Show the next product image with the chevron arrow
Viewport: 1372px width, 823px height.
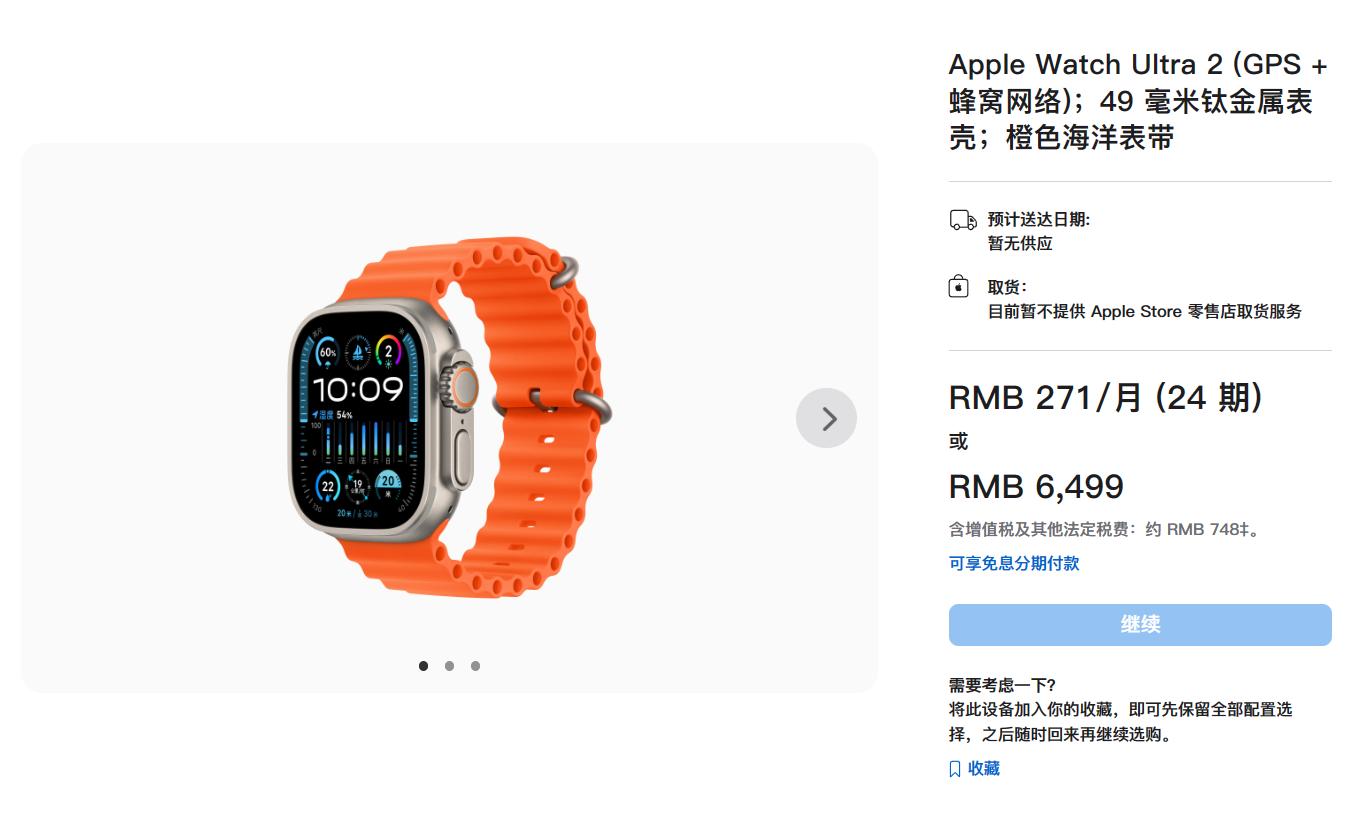pyautogui.click(x=826, y=418)
